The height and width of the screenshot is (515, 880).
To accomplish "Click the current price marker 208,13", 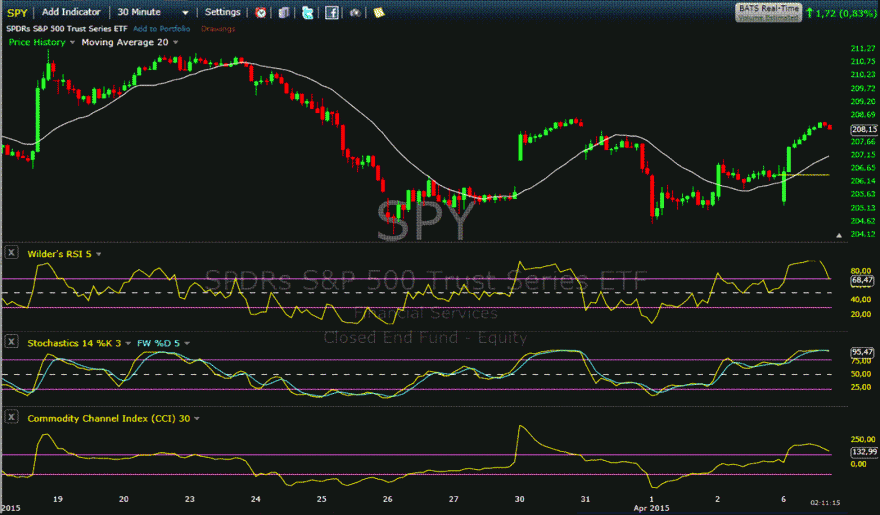I will (x=864, y=130).
